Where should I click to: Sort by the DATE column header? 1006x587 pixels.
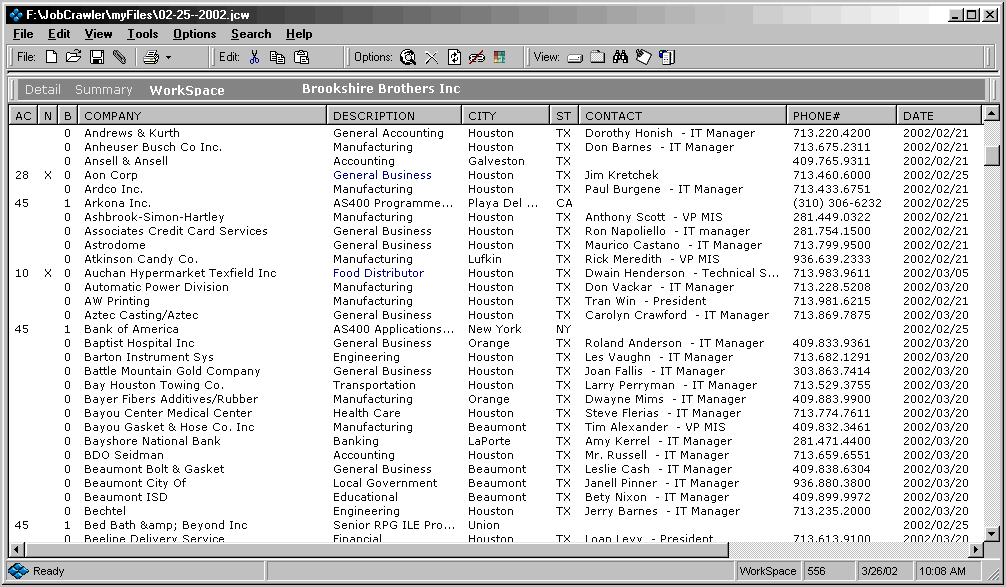coord(940,115)
